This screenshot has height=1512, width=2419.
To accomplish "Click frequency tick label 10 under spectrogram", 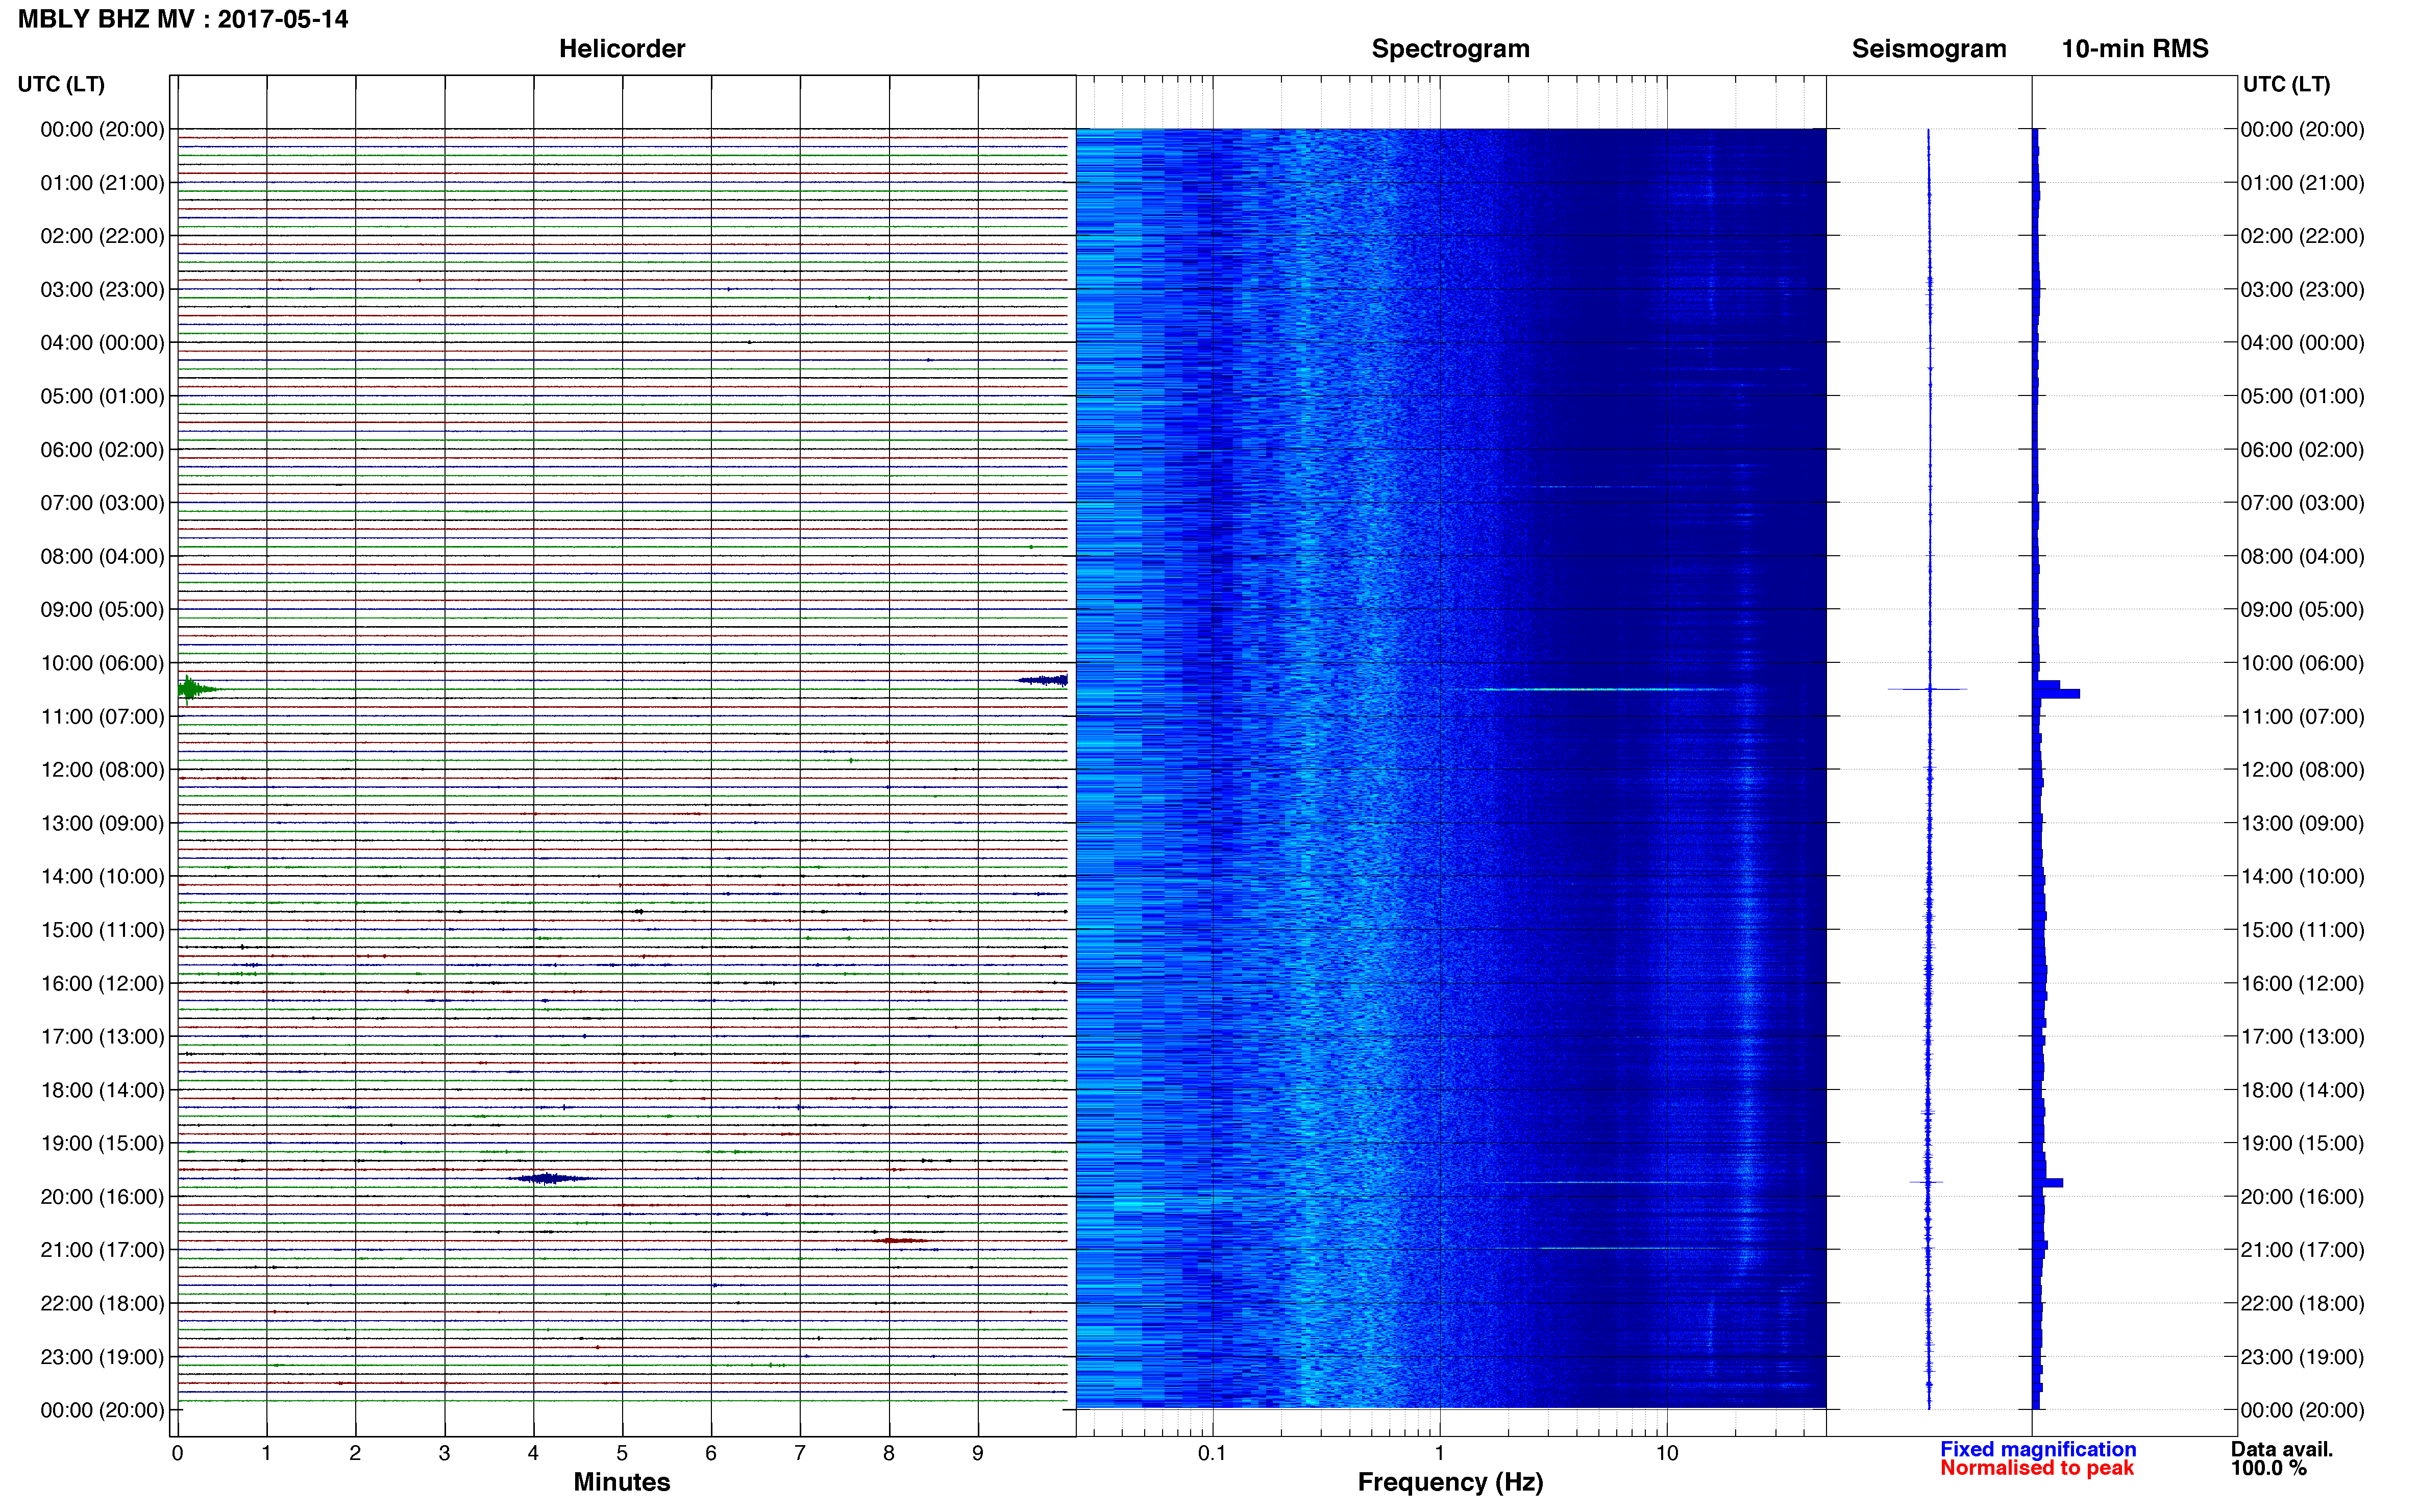I will pos(1666,1453).
